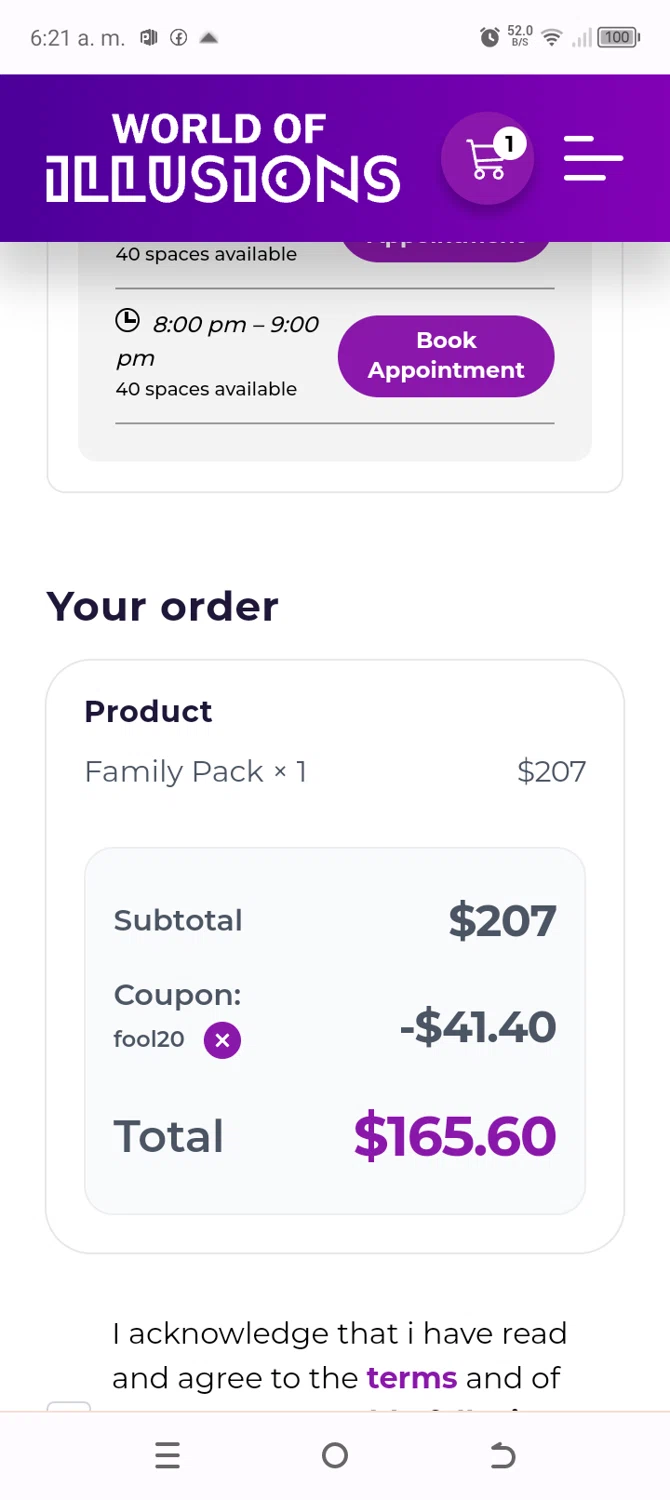Click the World of Illusions logo
This screenshot has width=670, height=1500.
tap(222, 158)
